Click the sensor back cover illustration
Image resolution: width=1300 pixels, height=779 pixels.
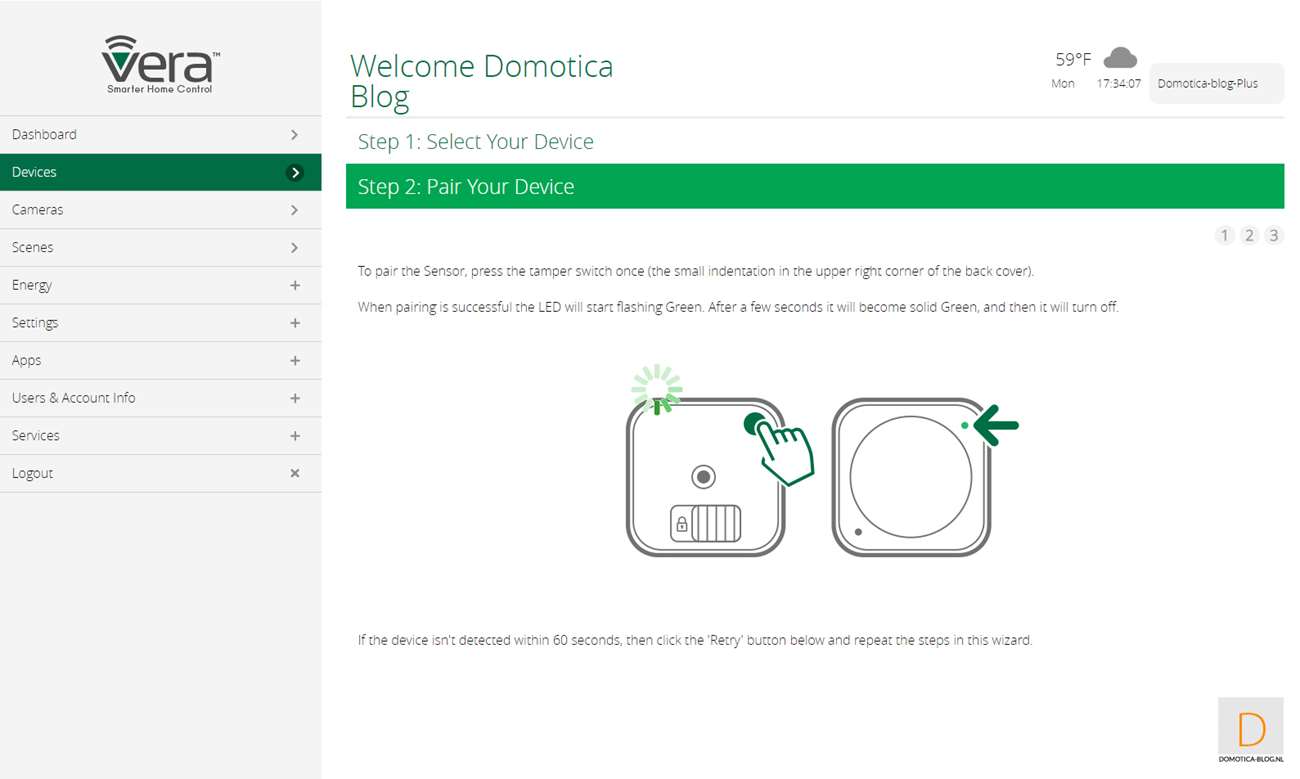(705, 477)
